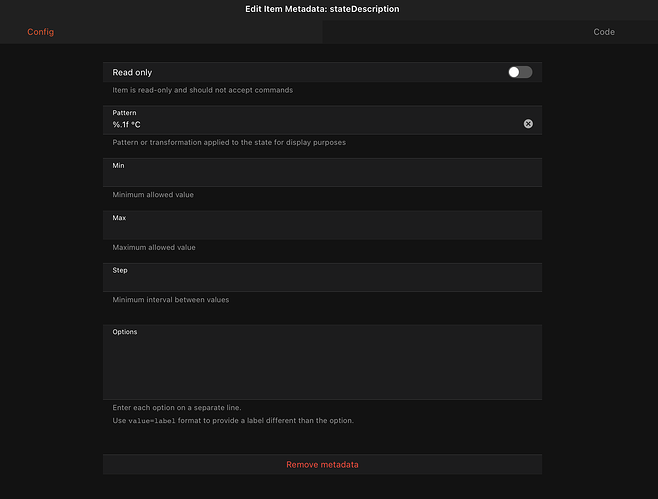The image size is (658, 499).
Task: Click into the Min value field
Action: [x=322, y=177]
